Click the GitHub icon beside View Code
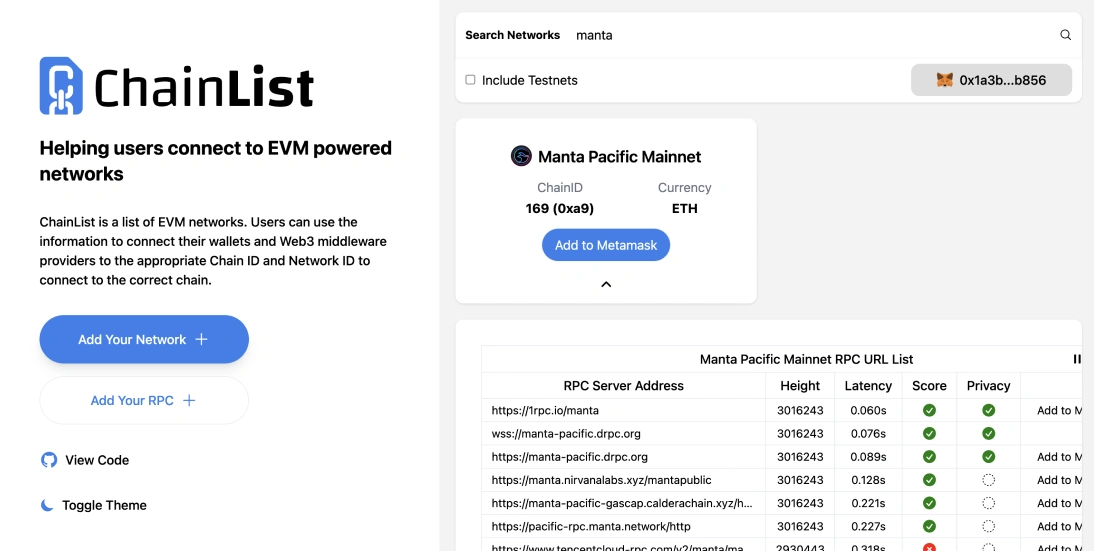Screen dimensions: 1094x551 pyautogui.click(x=49, y=460)
